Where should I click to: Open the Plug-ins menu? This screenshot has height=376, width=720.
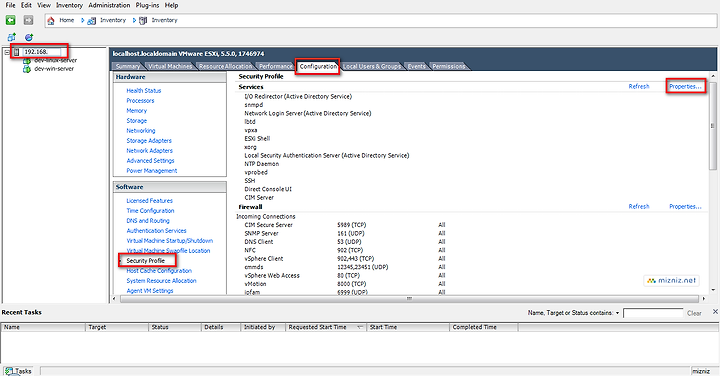[x=147, y=5]
